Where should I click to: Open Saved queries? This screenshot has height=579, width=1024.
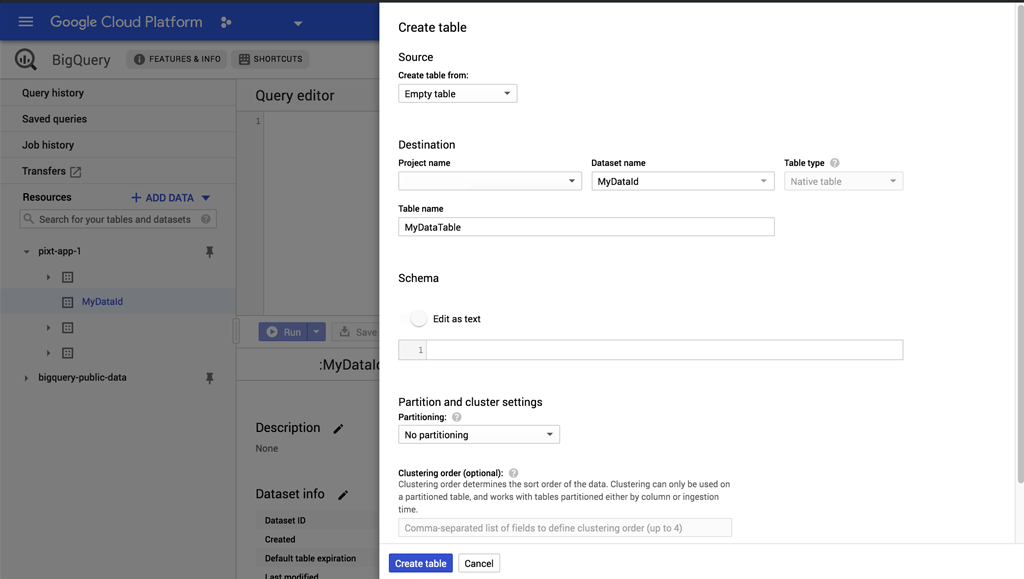[54, 119]
